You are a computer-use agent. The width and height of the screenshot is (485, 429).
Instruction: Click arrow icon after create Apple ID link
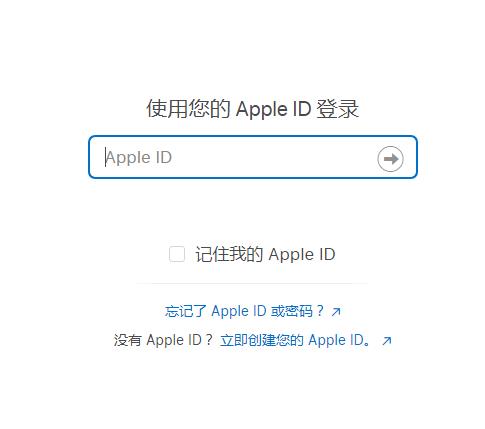(387, 341)
